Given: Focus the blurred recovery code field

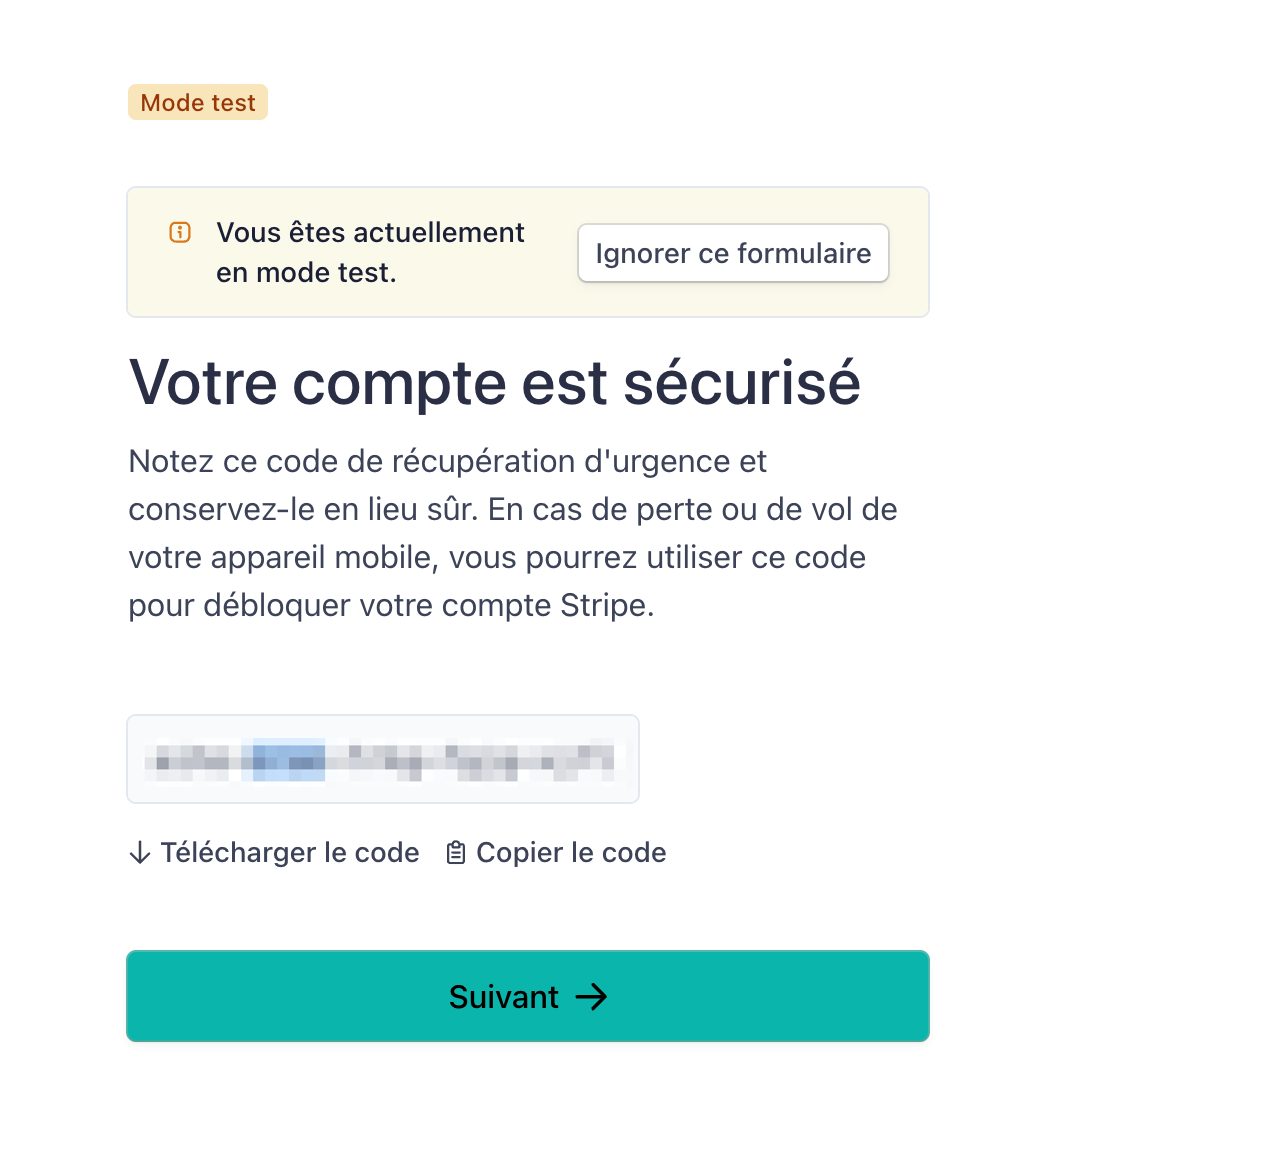Looking at the screenshot, I should click(383, 759).
